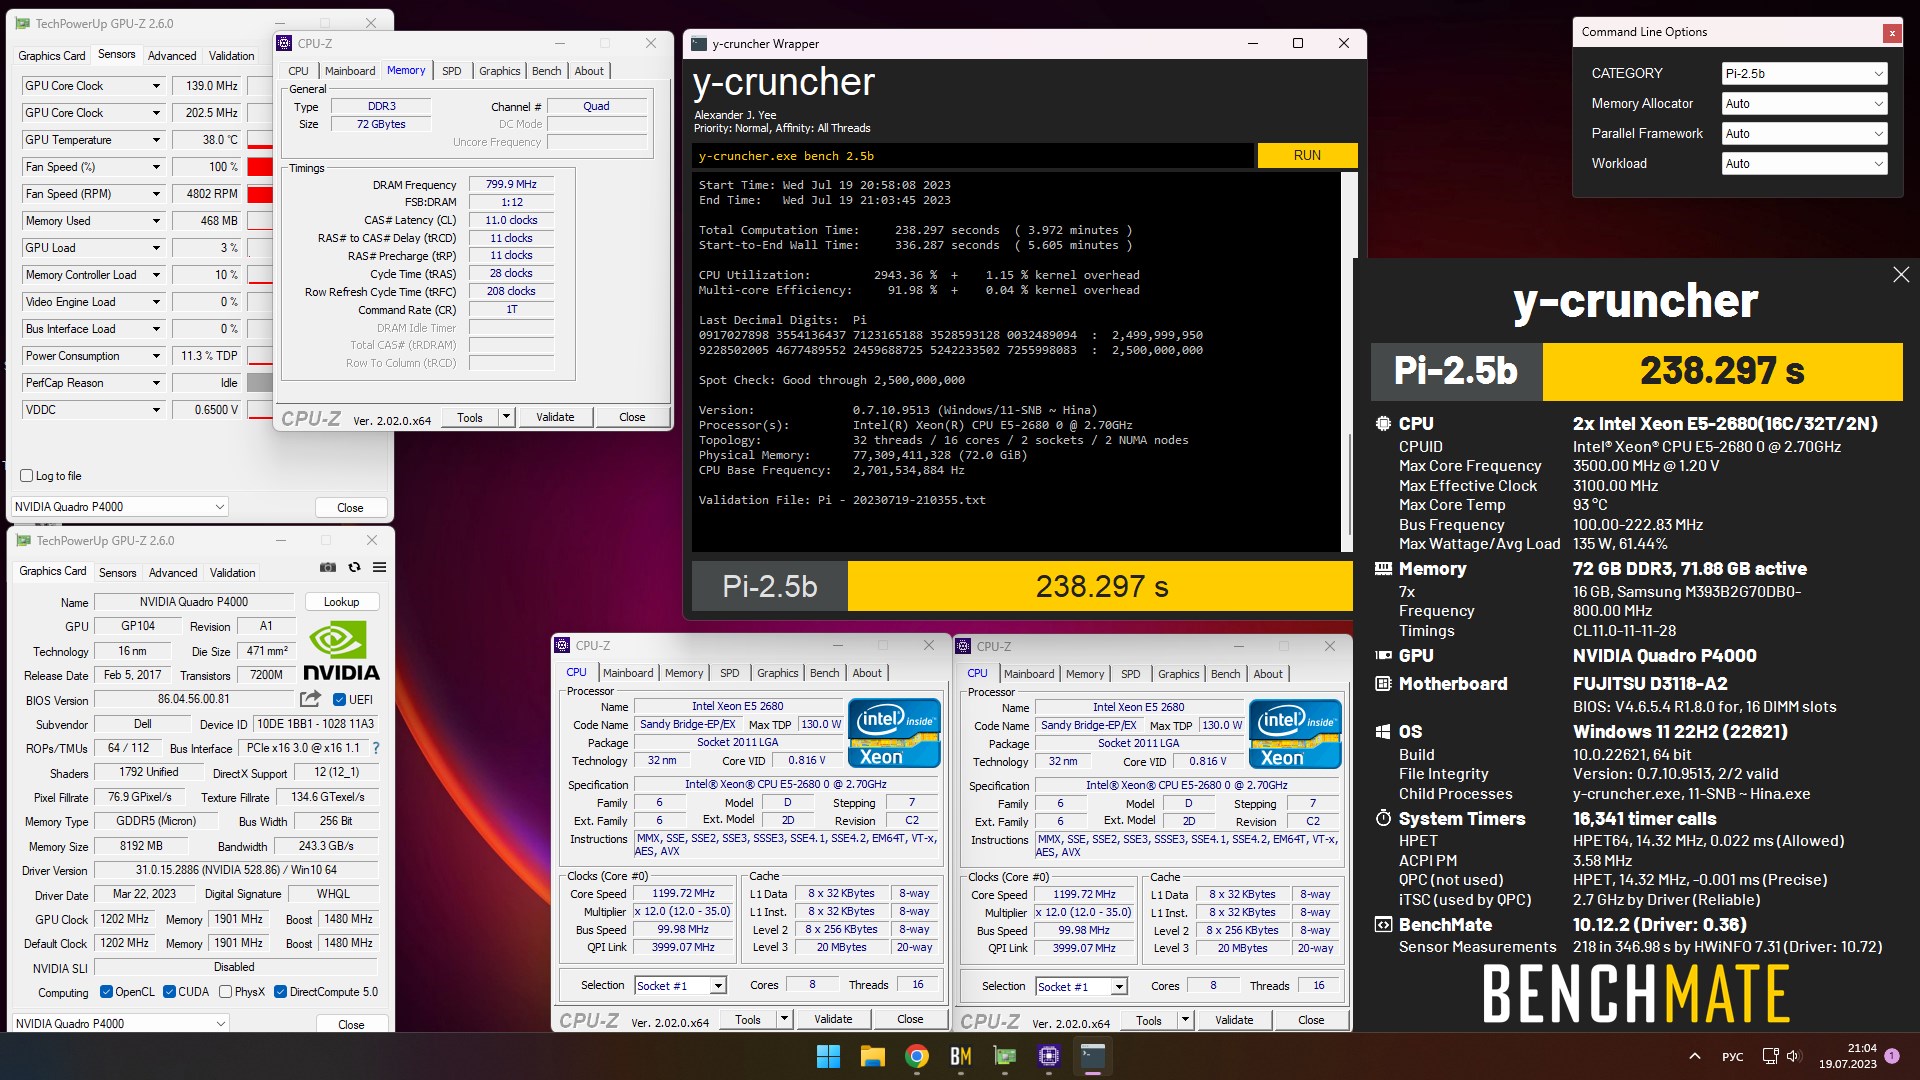Open BenchMate from the taskbar

960,1056
